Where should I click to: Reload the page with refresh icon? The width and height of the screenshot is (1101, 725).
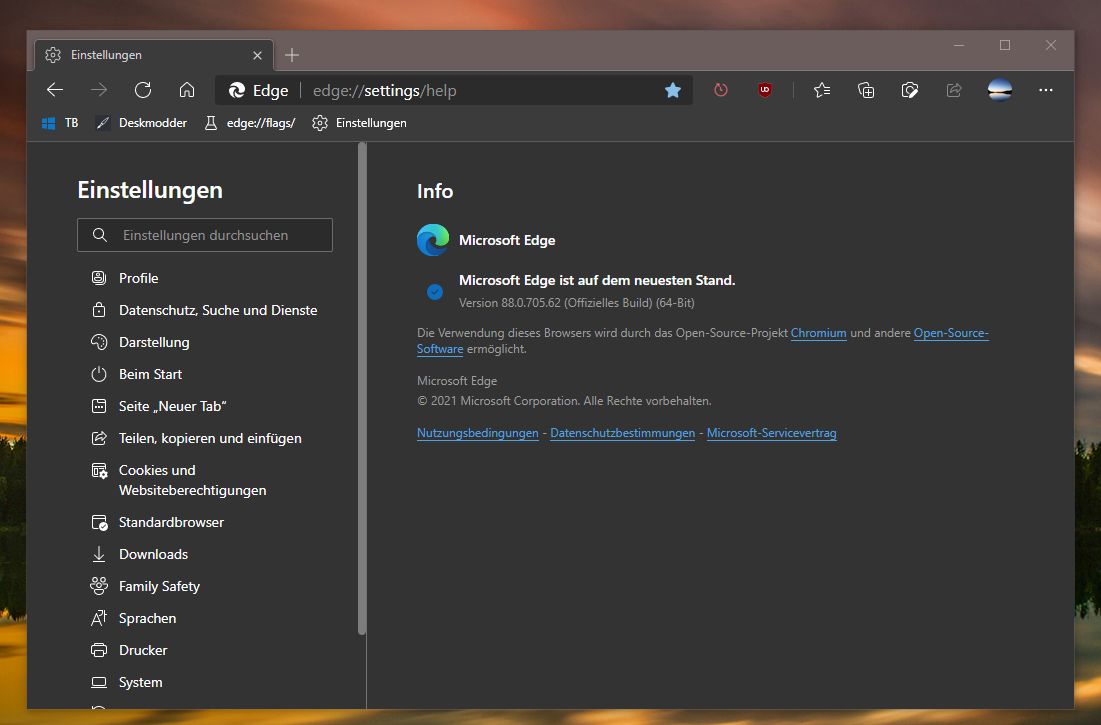tap(143, 90)
